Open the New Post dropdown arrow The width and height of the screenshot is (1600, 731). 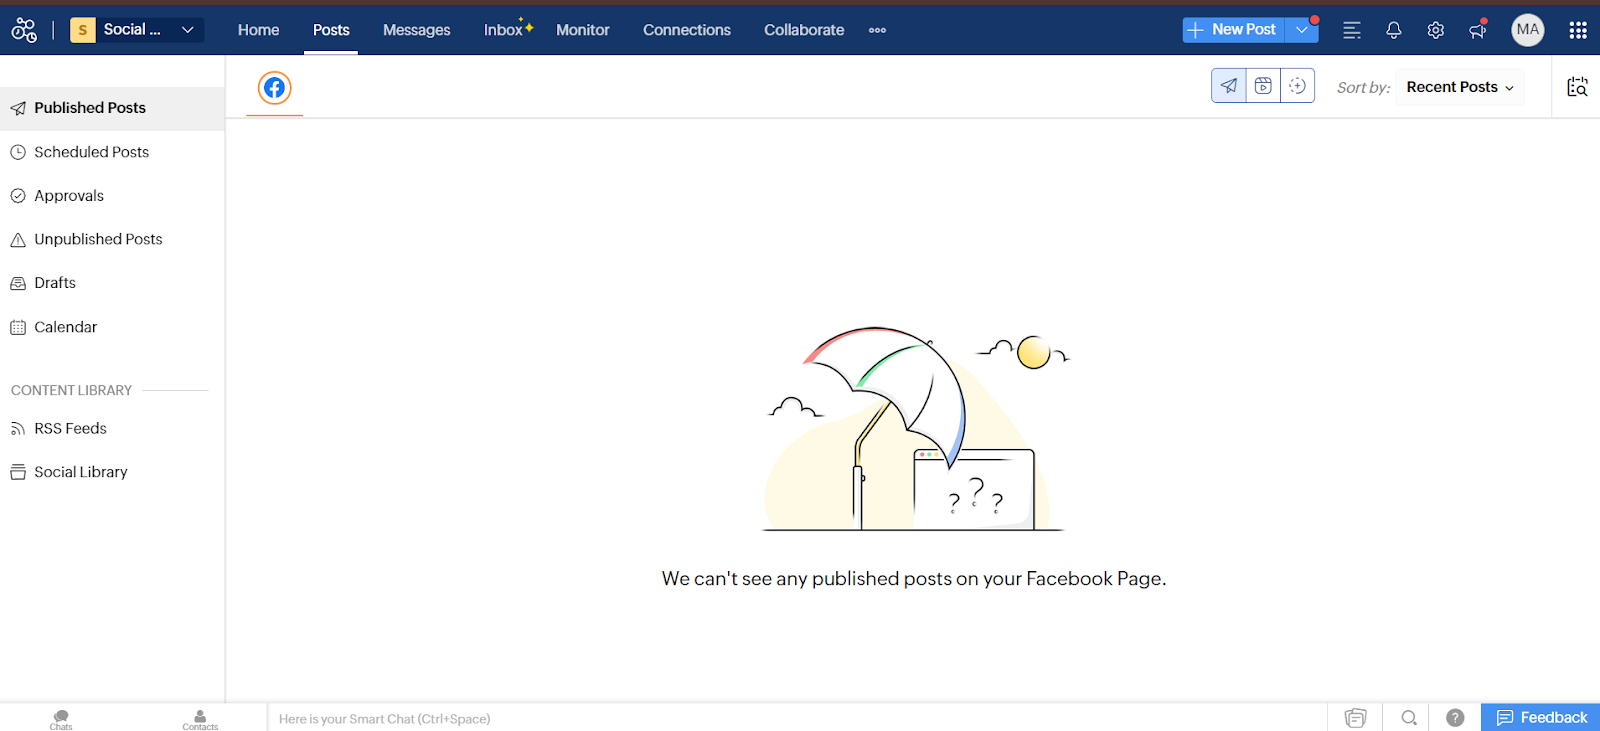click(1301, 30)
